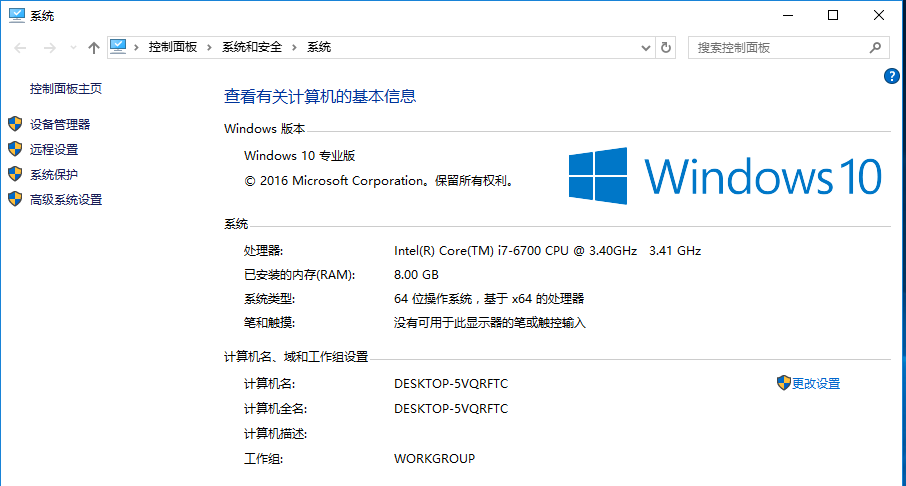The height and width of the screenshot is (486, 906).
Task: Click the computer icon in address bar
Action: click(118, 47)
